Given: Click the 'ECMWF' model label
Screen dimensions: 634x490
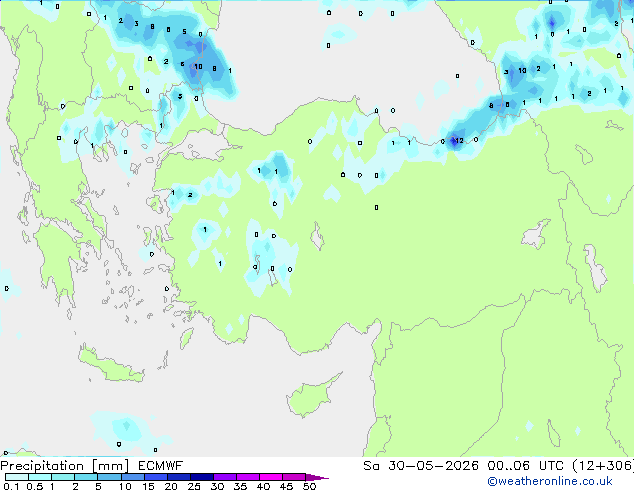Looking at the screenshot, I should (161, 466).
